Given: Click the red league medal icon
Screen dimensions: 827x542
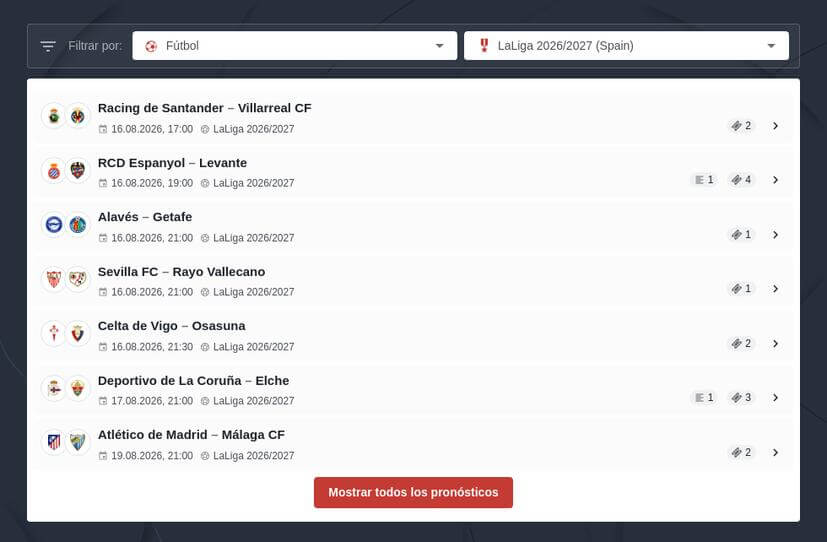Looking at the screenshot, I should [484, 46].
